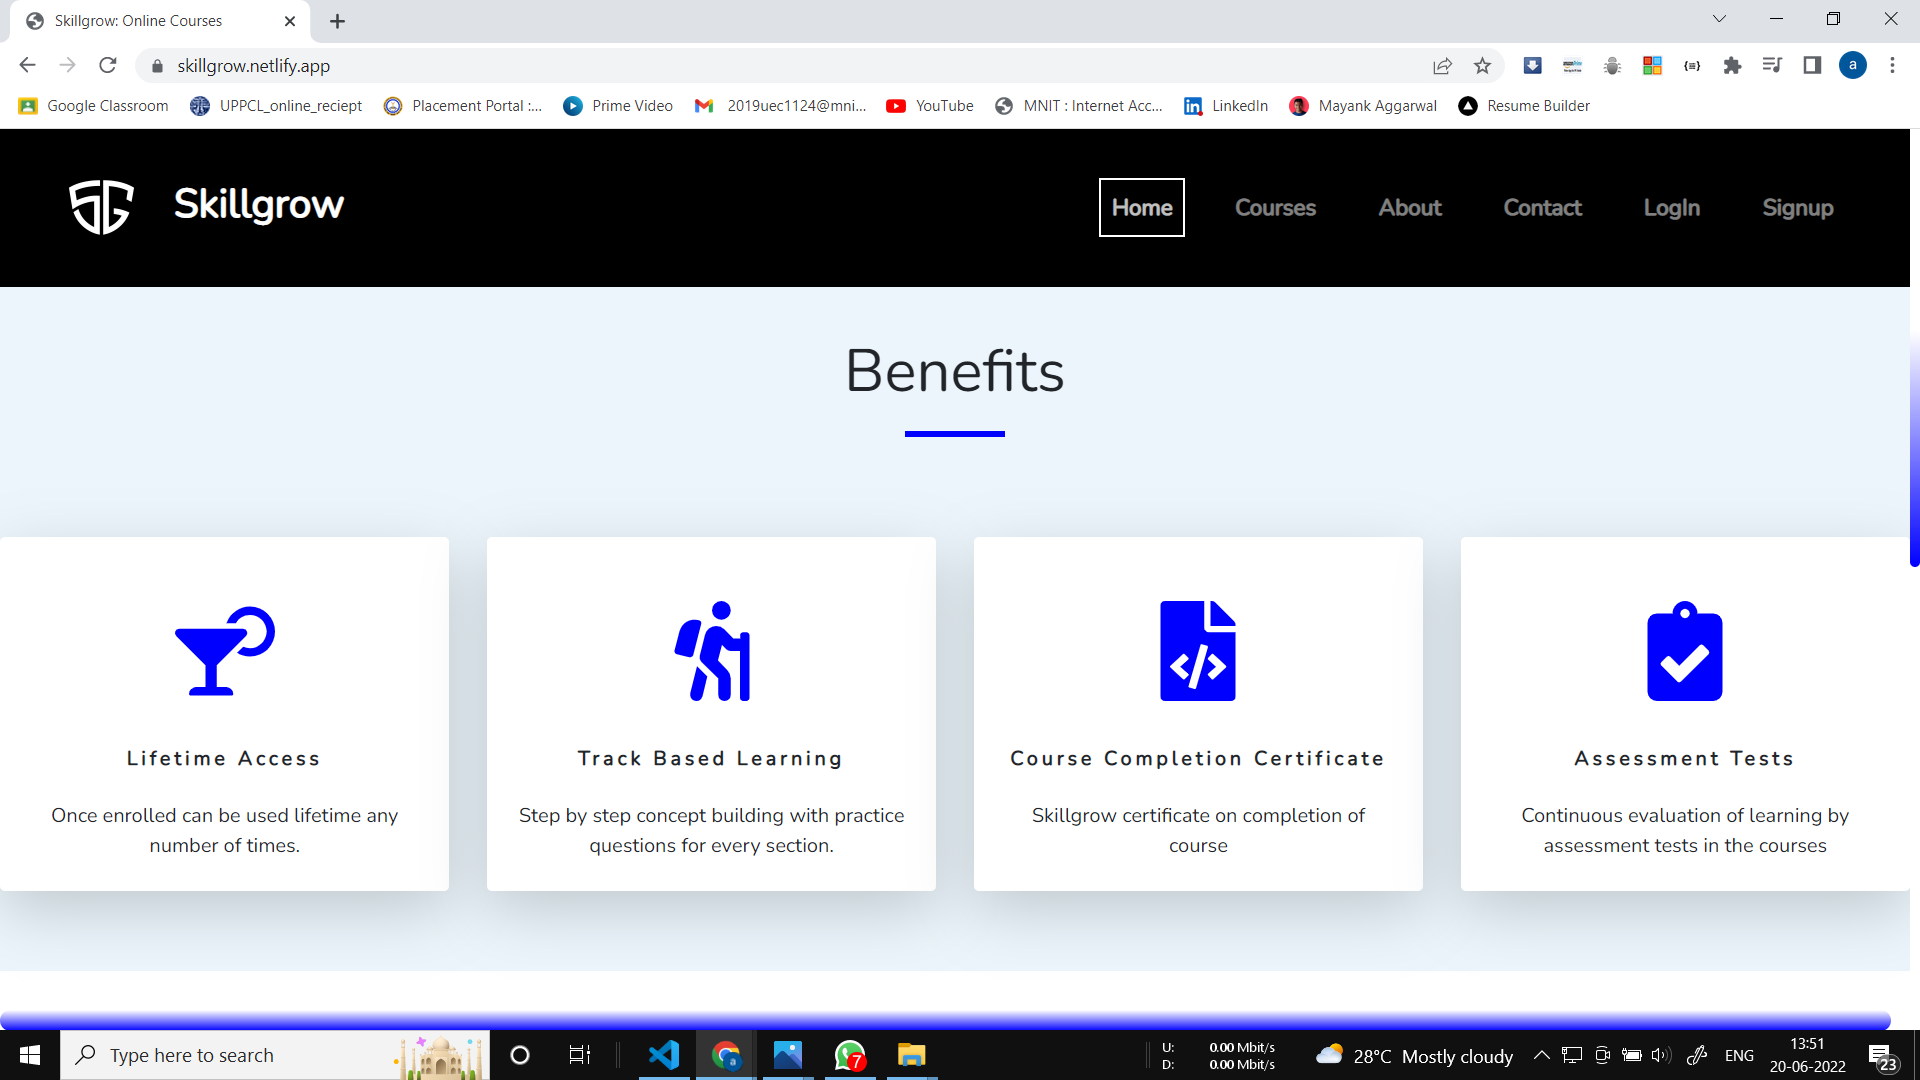Viewport: 1920px width, 1080px height.
Task: Click the page vertical scrollbar thumb
Action: click(1914, 450)
